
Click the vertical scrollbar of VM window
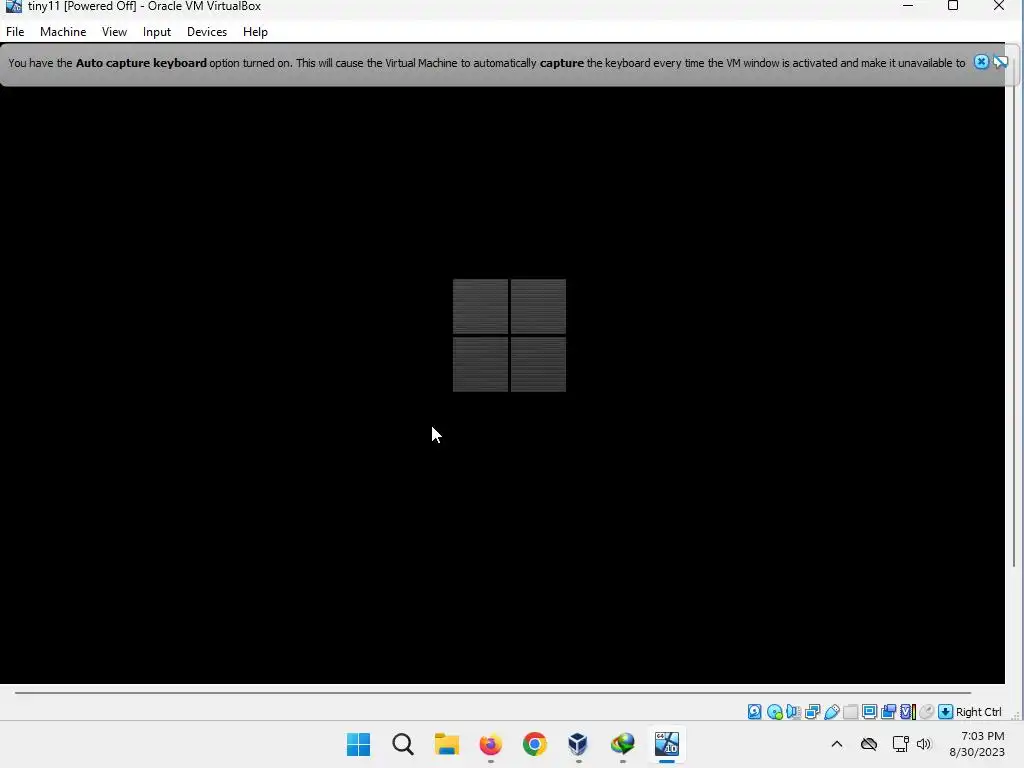1014,313
